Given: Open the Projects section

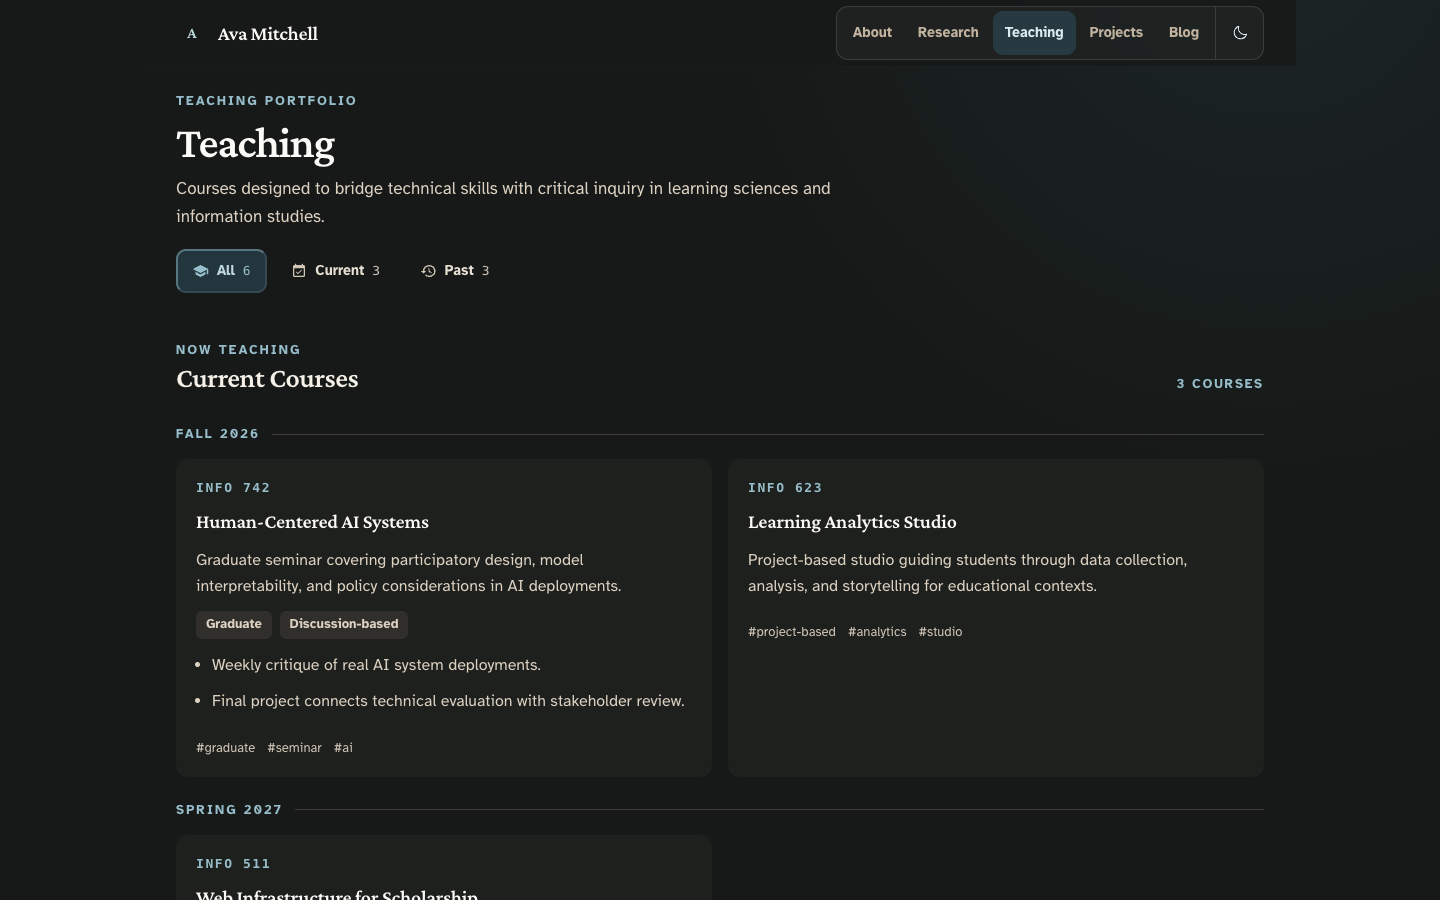Looking at the screenshot, I should point(1116,33).
